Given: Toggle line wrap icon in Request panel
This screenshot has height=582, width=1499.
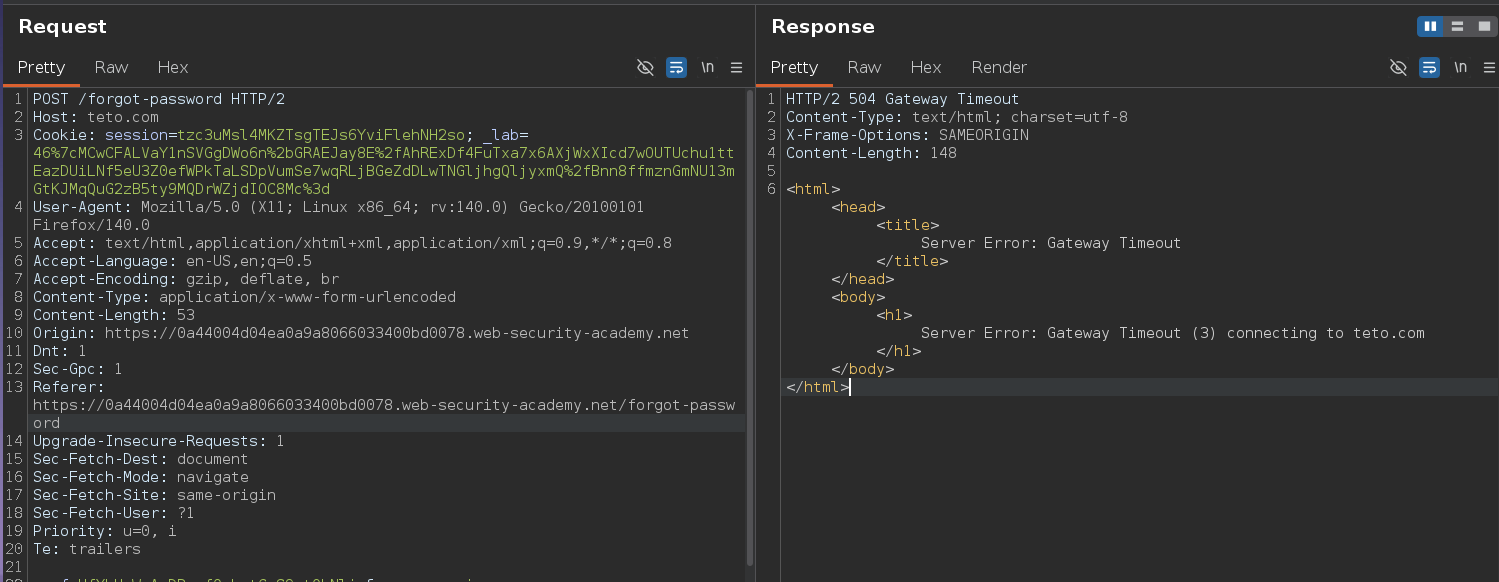Looking at the screenshot, I should coord(676,67).
